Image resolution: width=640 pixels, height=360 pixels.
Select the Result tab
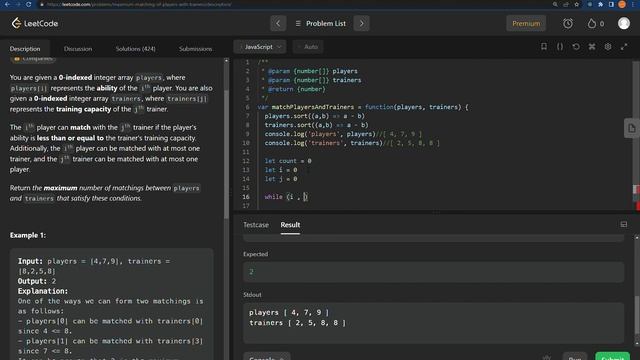click(x=290, y=225)
